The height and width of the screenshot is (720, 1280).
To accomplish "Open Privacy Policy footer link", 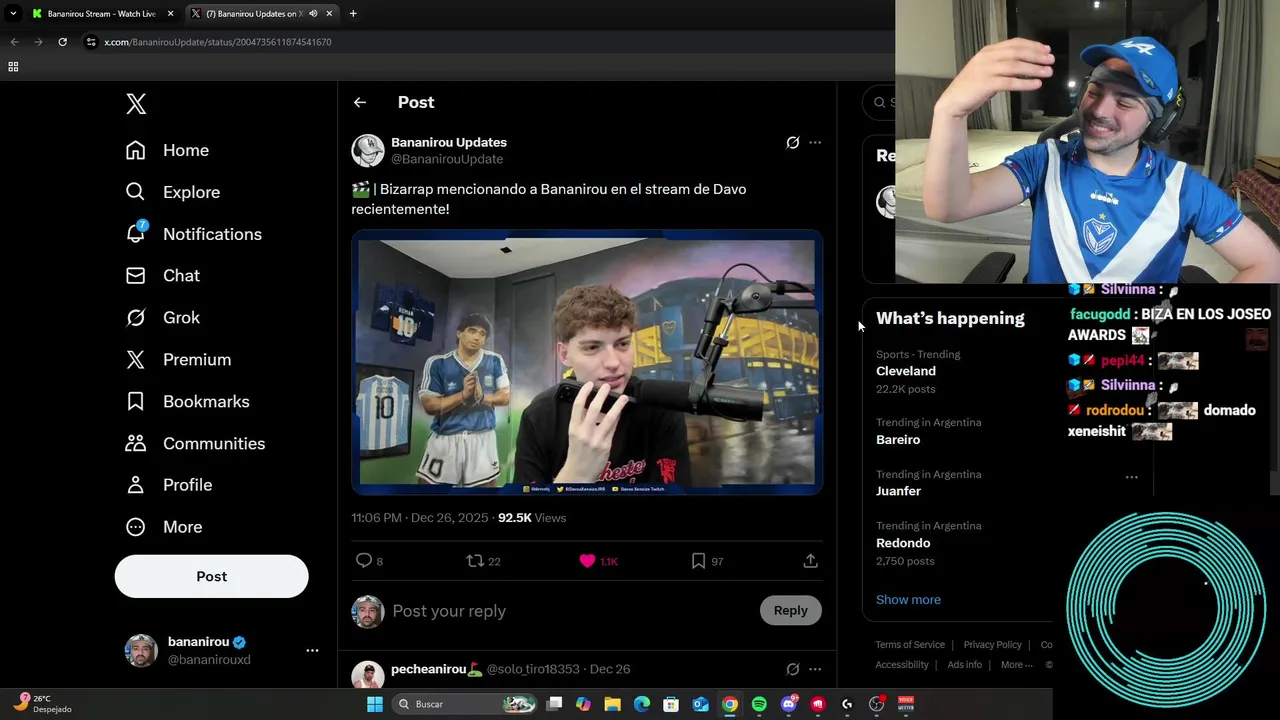I will pyautogui.click(x=992, y=645).
